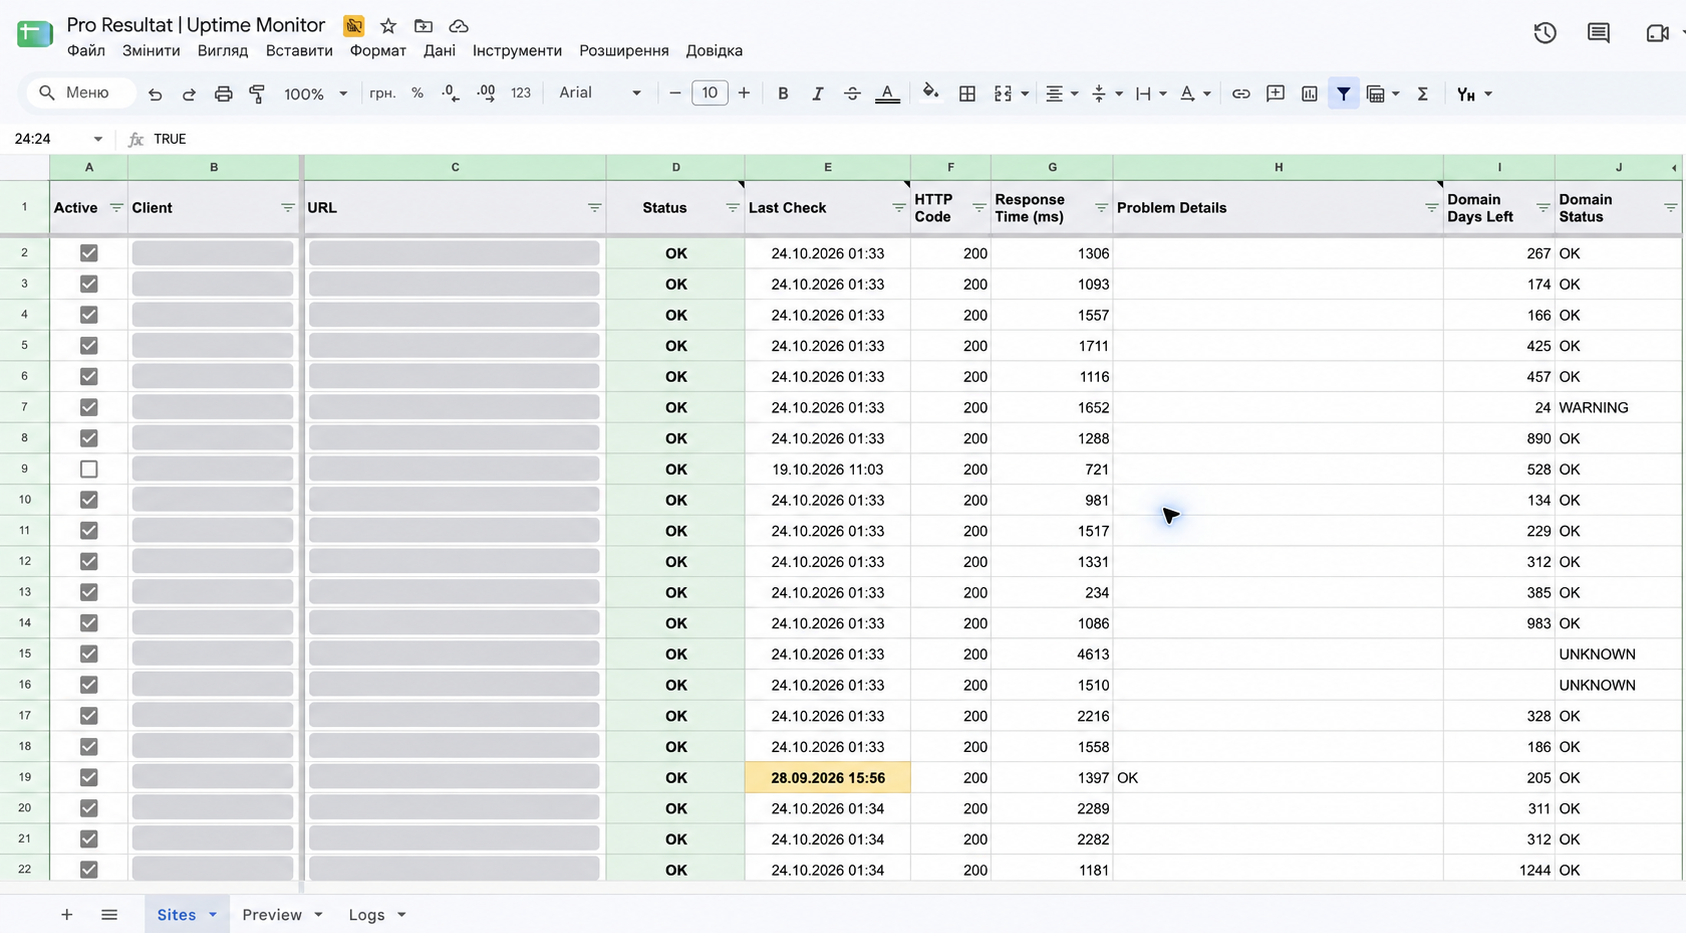Uncheck Active checkbox in row 2
This screenshot has height=933, width=1686.
89,253
